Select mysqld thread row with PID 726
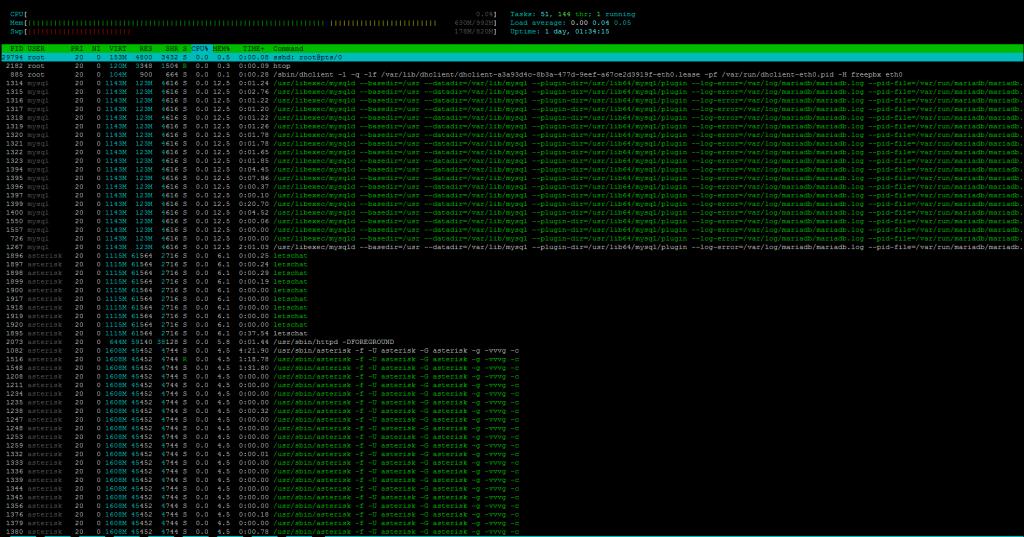Viewport: 1024px width, 537px height. [x=512, y=238]
